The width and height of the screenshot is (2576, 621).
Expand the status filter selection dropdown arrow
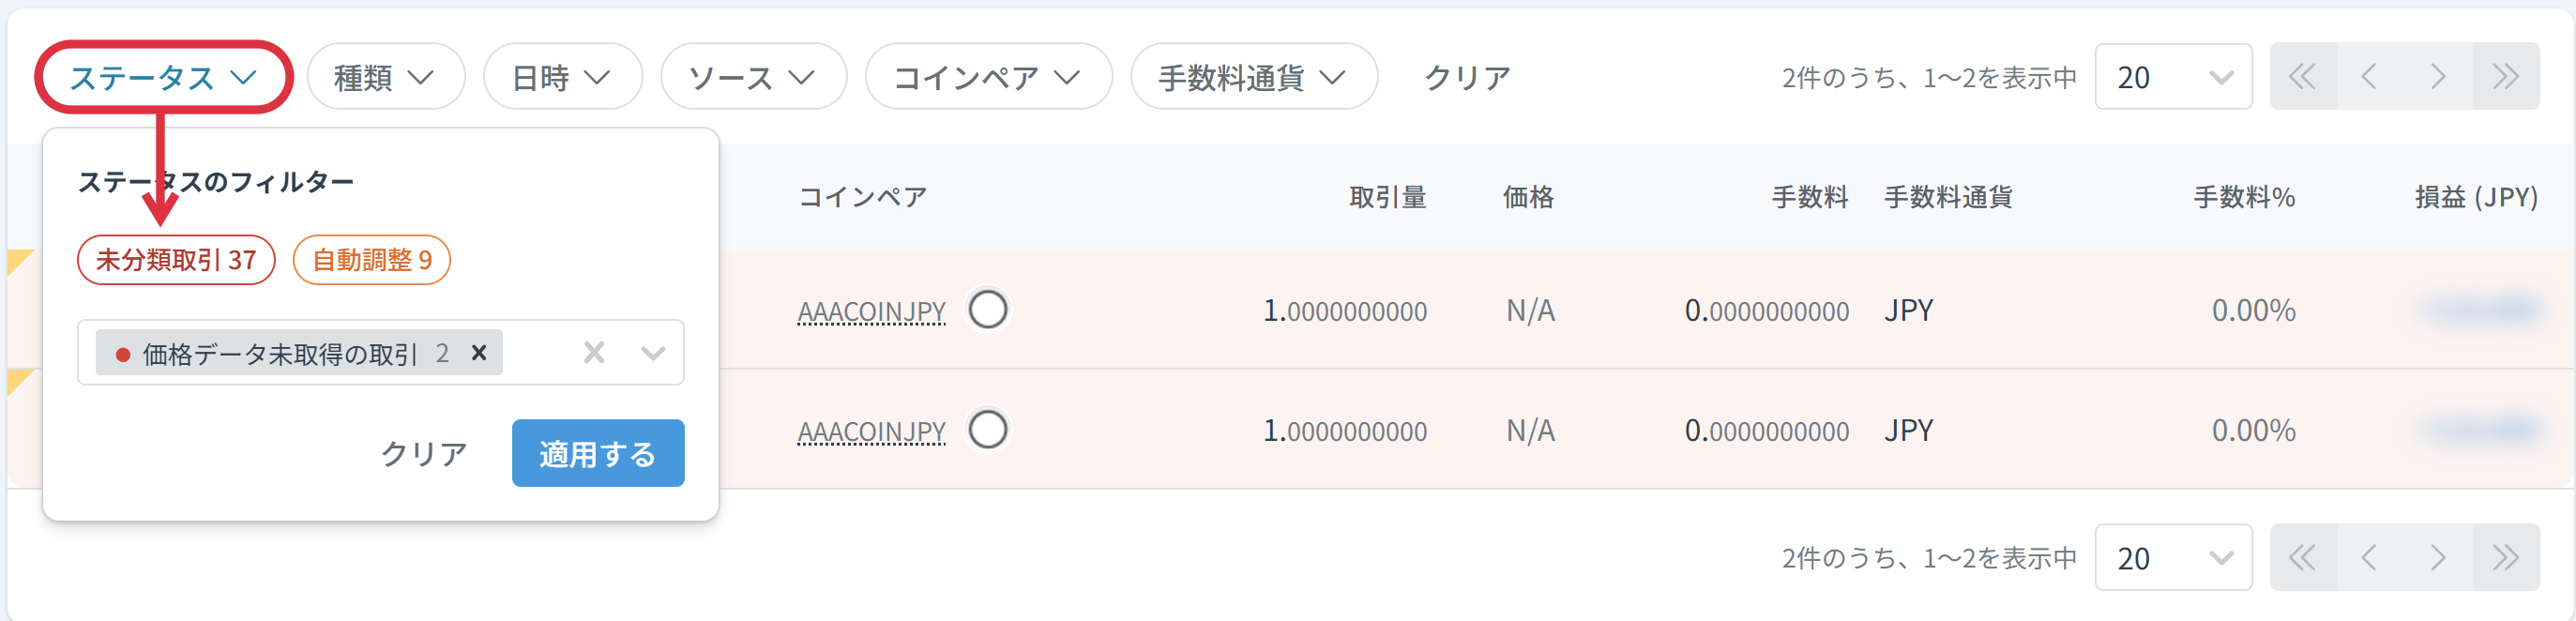[653, 353]
